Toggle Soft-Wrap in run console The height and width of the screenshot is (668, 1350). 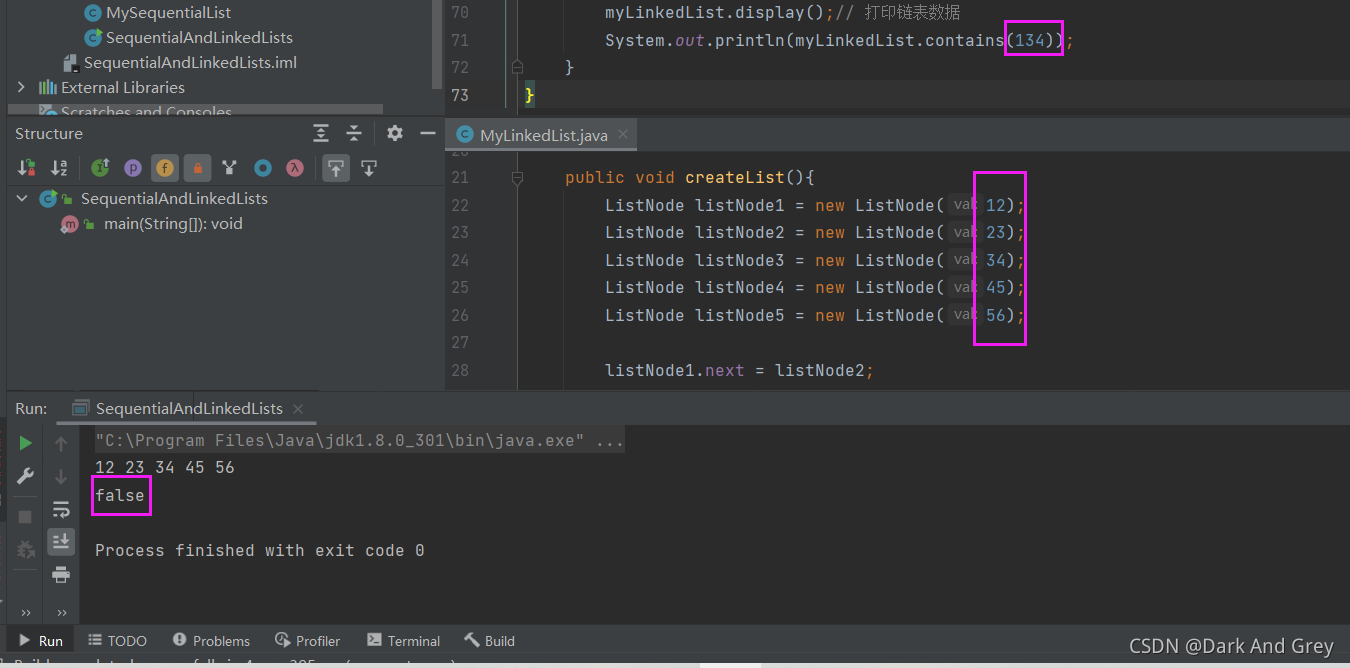coord(61,509)
